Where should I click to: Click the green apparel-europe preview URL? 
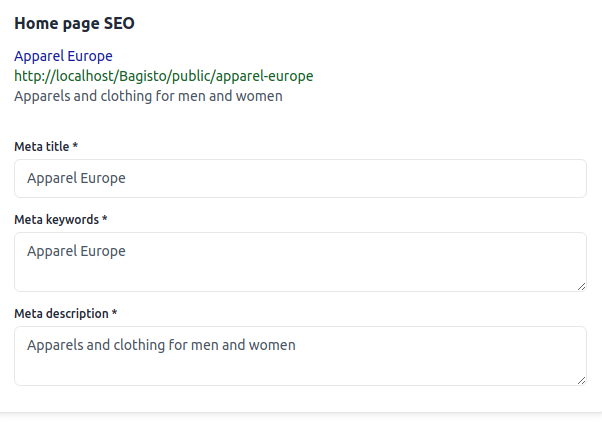[163, 76]
